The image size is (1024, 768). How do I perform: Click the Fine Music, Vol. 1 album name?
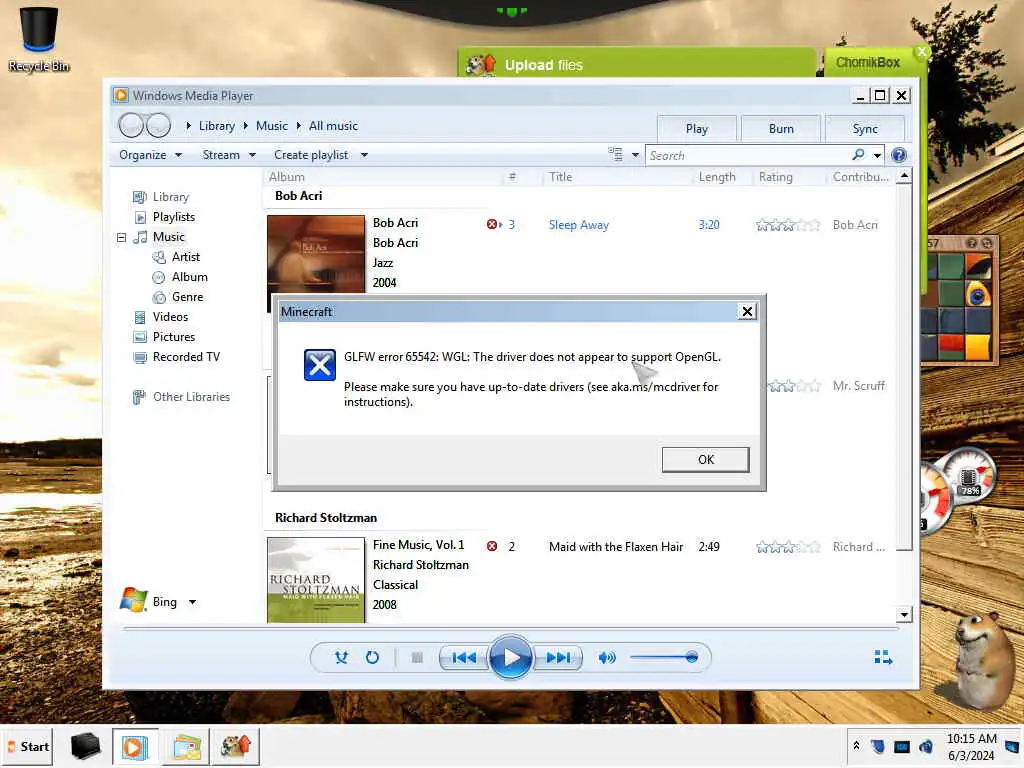(419, 545)
